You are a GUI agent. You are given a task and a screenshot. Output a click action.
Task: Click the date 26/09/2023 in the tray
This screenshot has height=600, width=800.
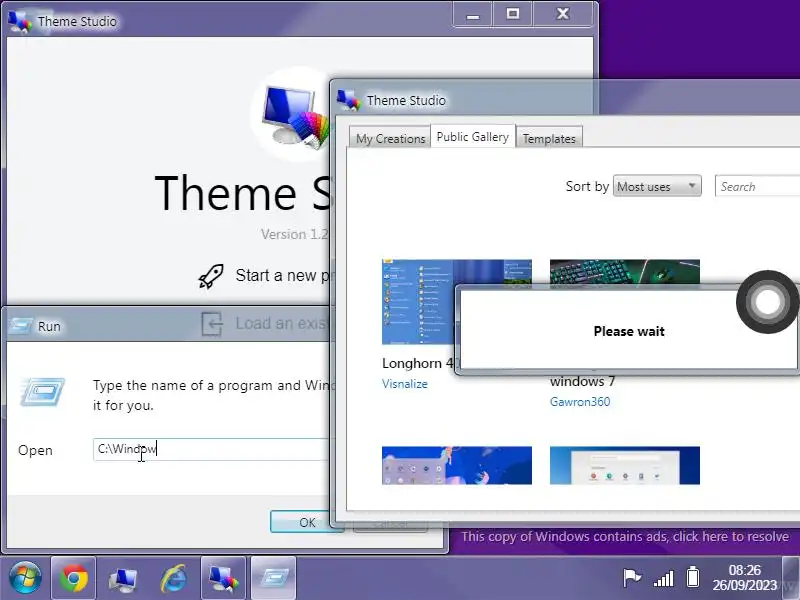pos(744,585)
